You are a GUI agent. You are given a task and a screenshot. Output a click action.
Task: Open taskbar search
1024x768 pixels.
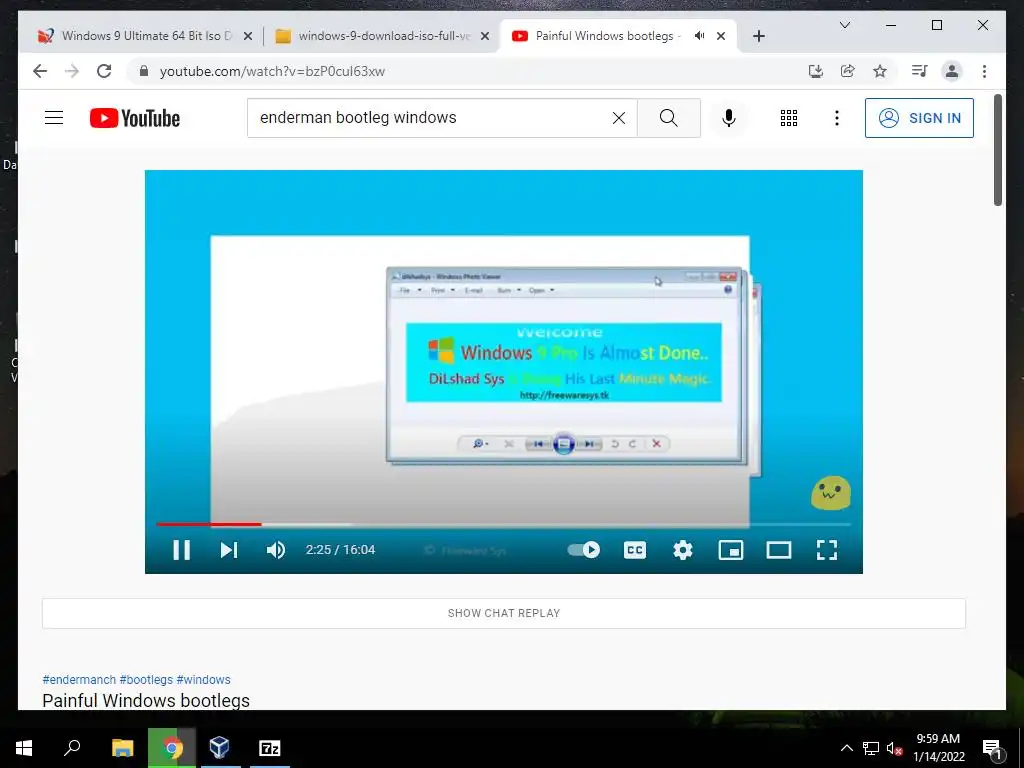pyautogui.click(x=72, y=748)
